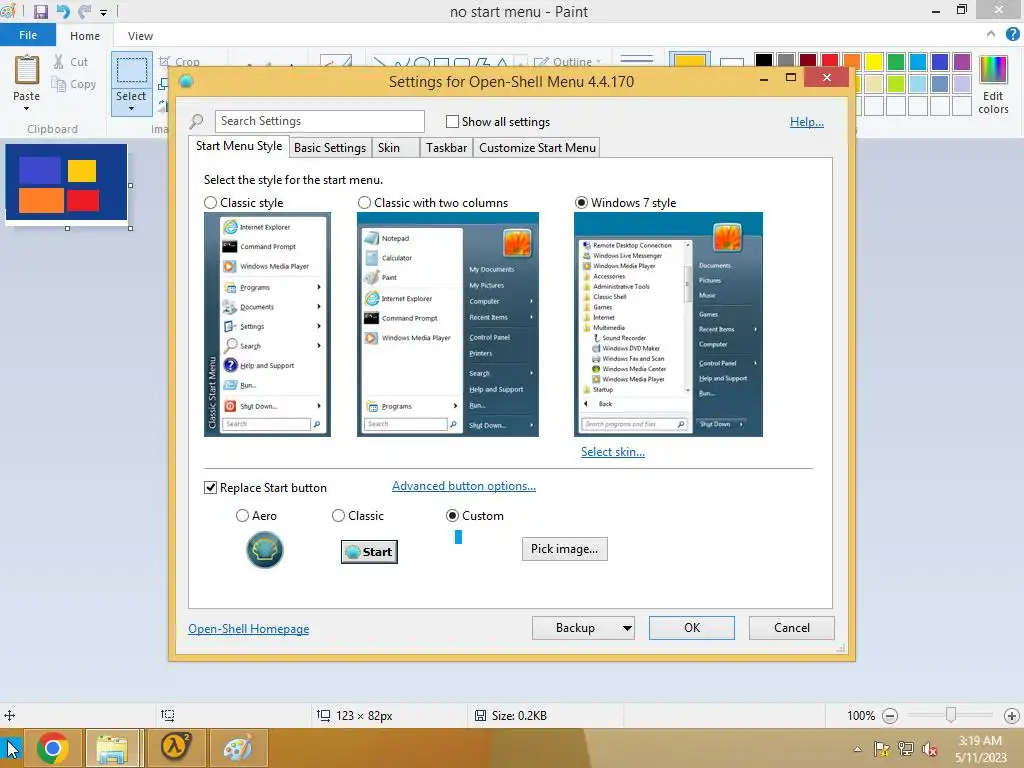Click the Paste clipboard icon in Paint

point(27,69)
